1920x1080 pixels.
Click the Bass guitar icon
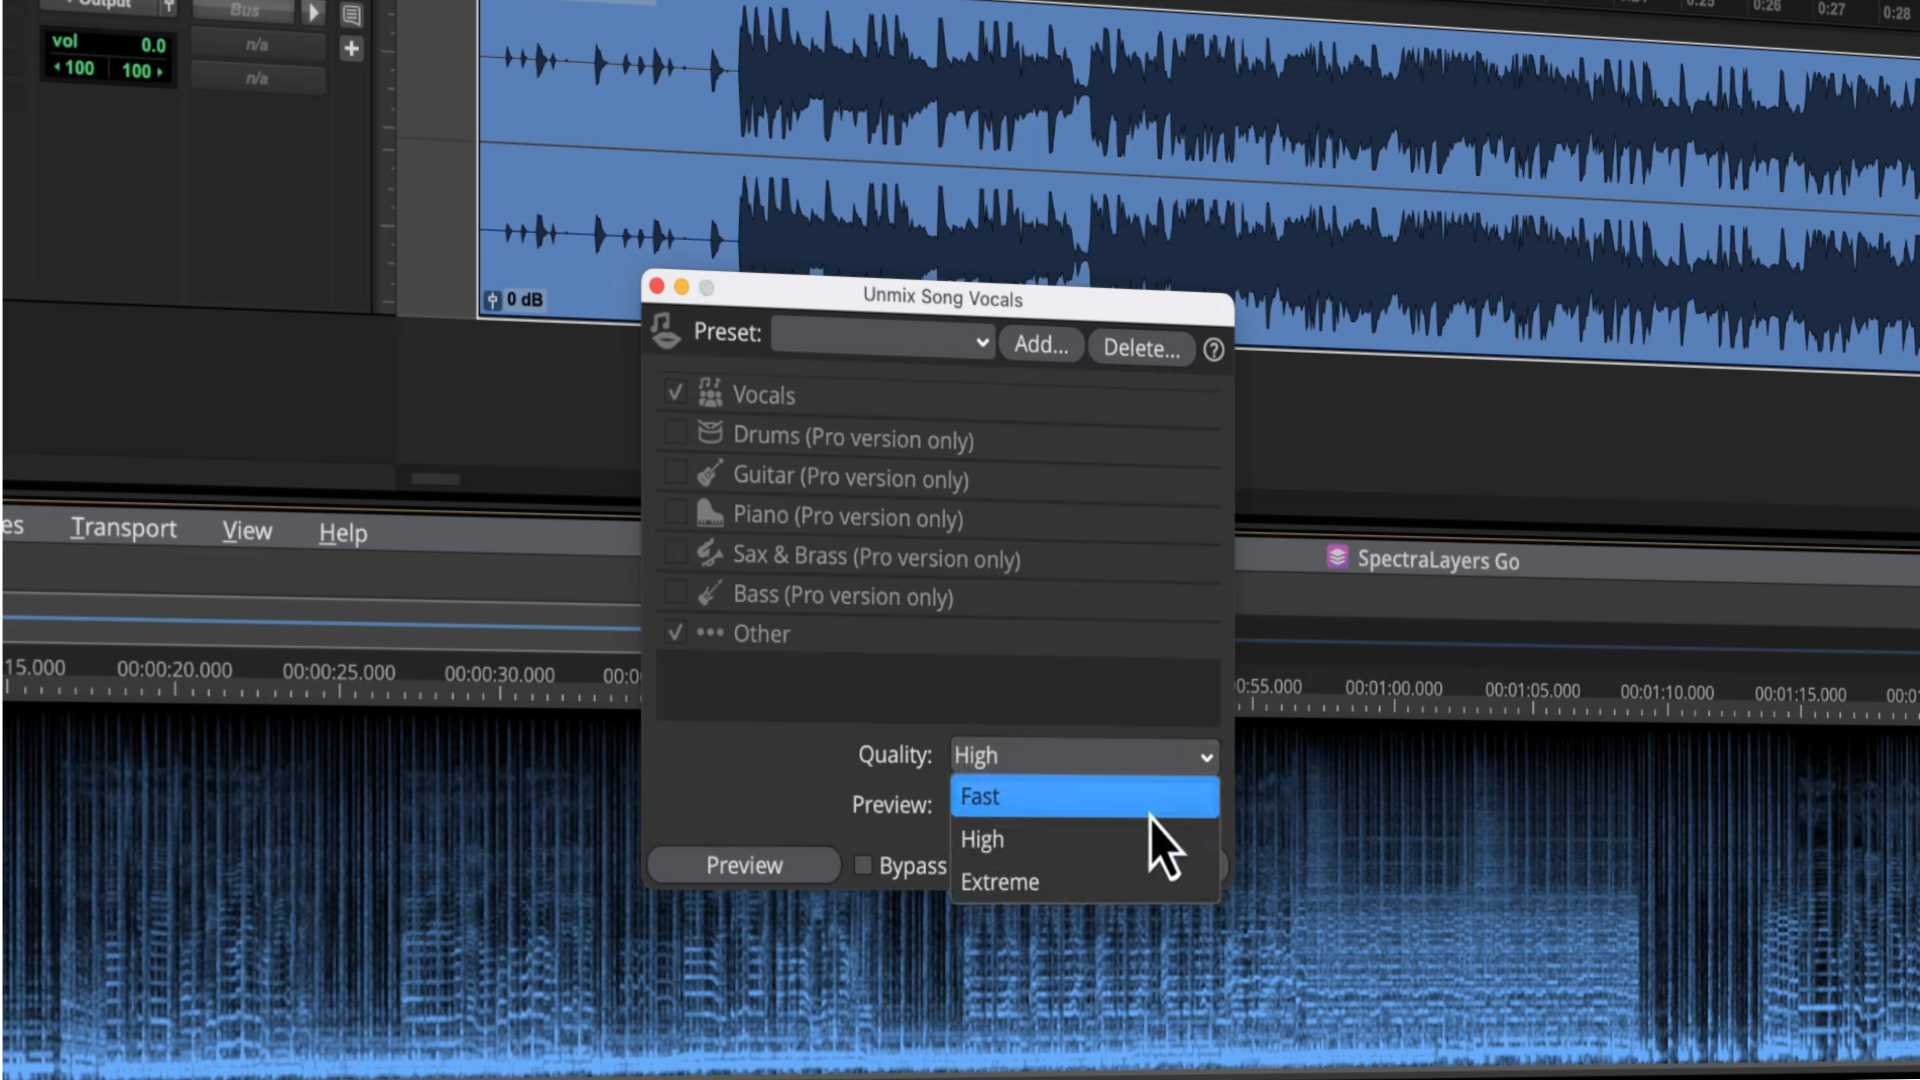[x=710, y=593]
